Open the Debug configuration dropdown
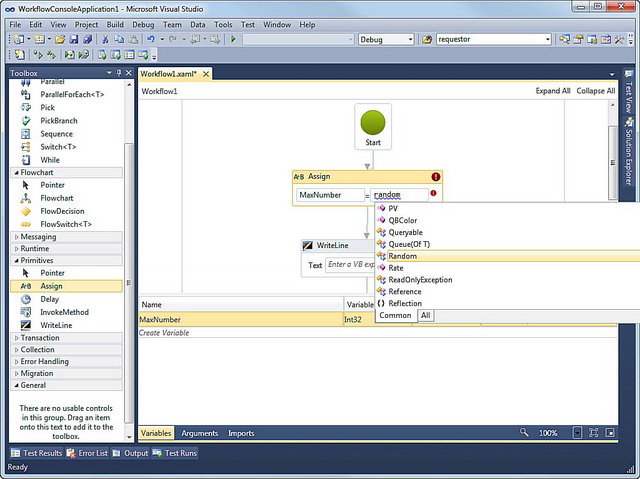Screen dimensions: 640x479 click(x=410, y=40)
